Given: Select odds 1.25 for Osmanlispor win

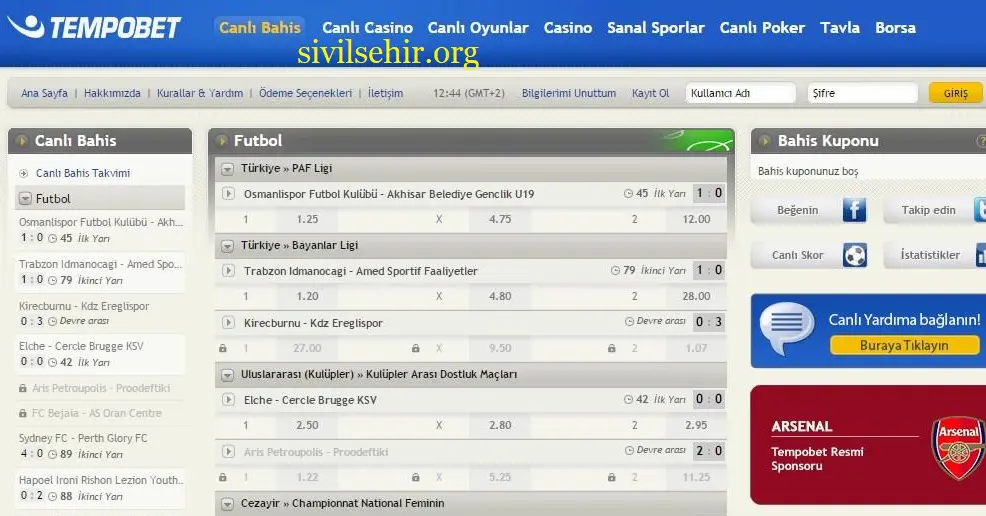Looking at the screenshot, I should coord(307,219).
